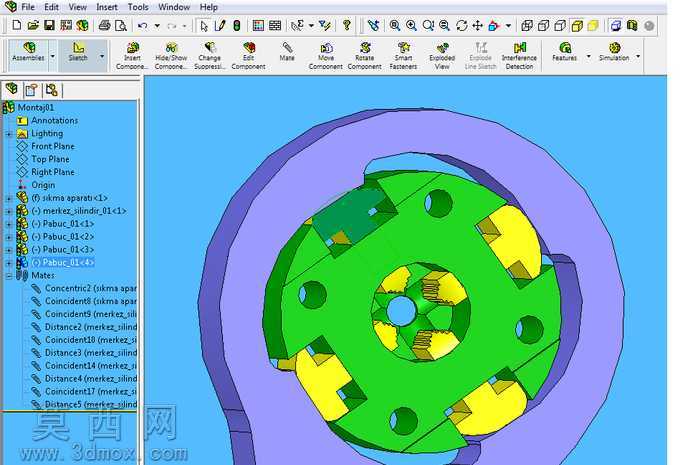Click Insert Components tool

coord(132,56)
